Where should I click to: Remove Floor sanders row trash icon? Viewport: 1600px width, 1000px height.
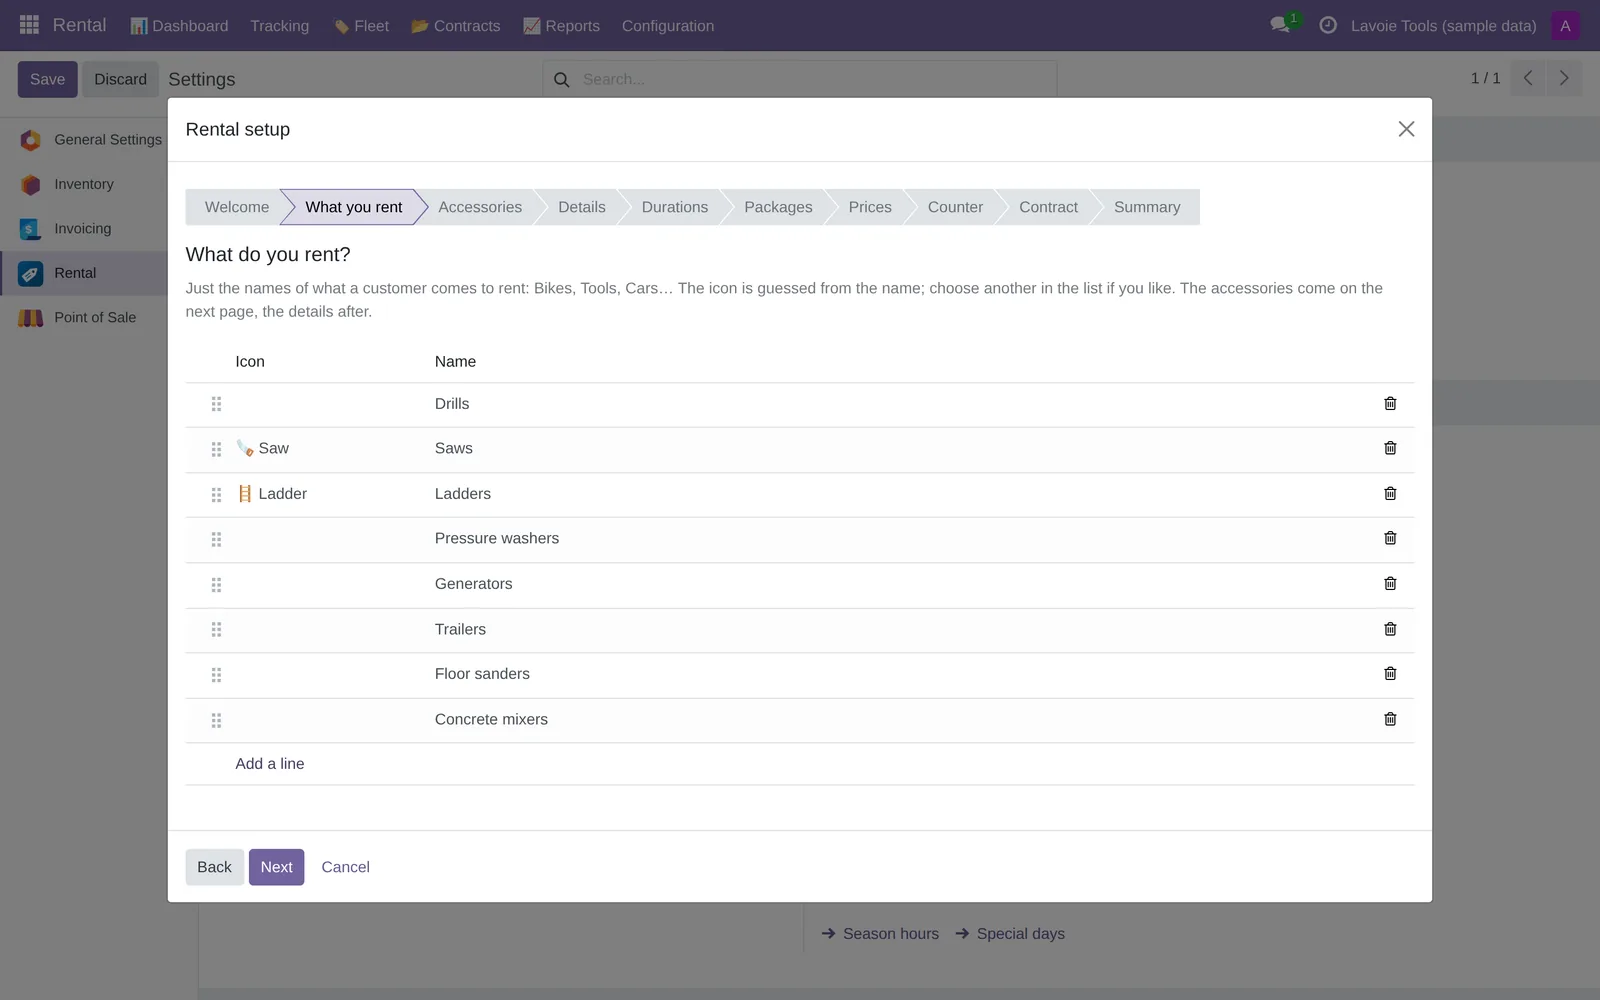(x=1390, y=674)
